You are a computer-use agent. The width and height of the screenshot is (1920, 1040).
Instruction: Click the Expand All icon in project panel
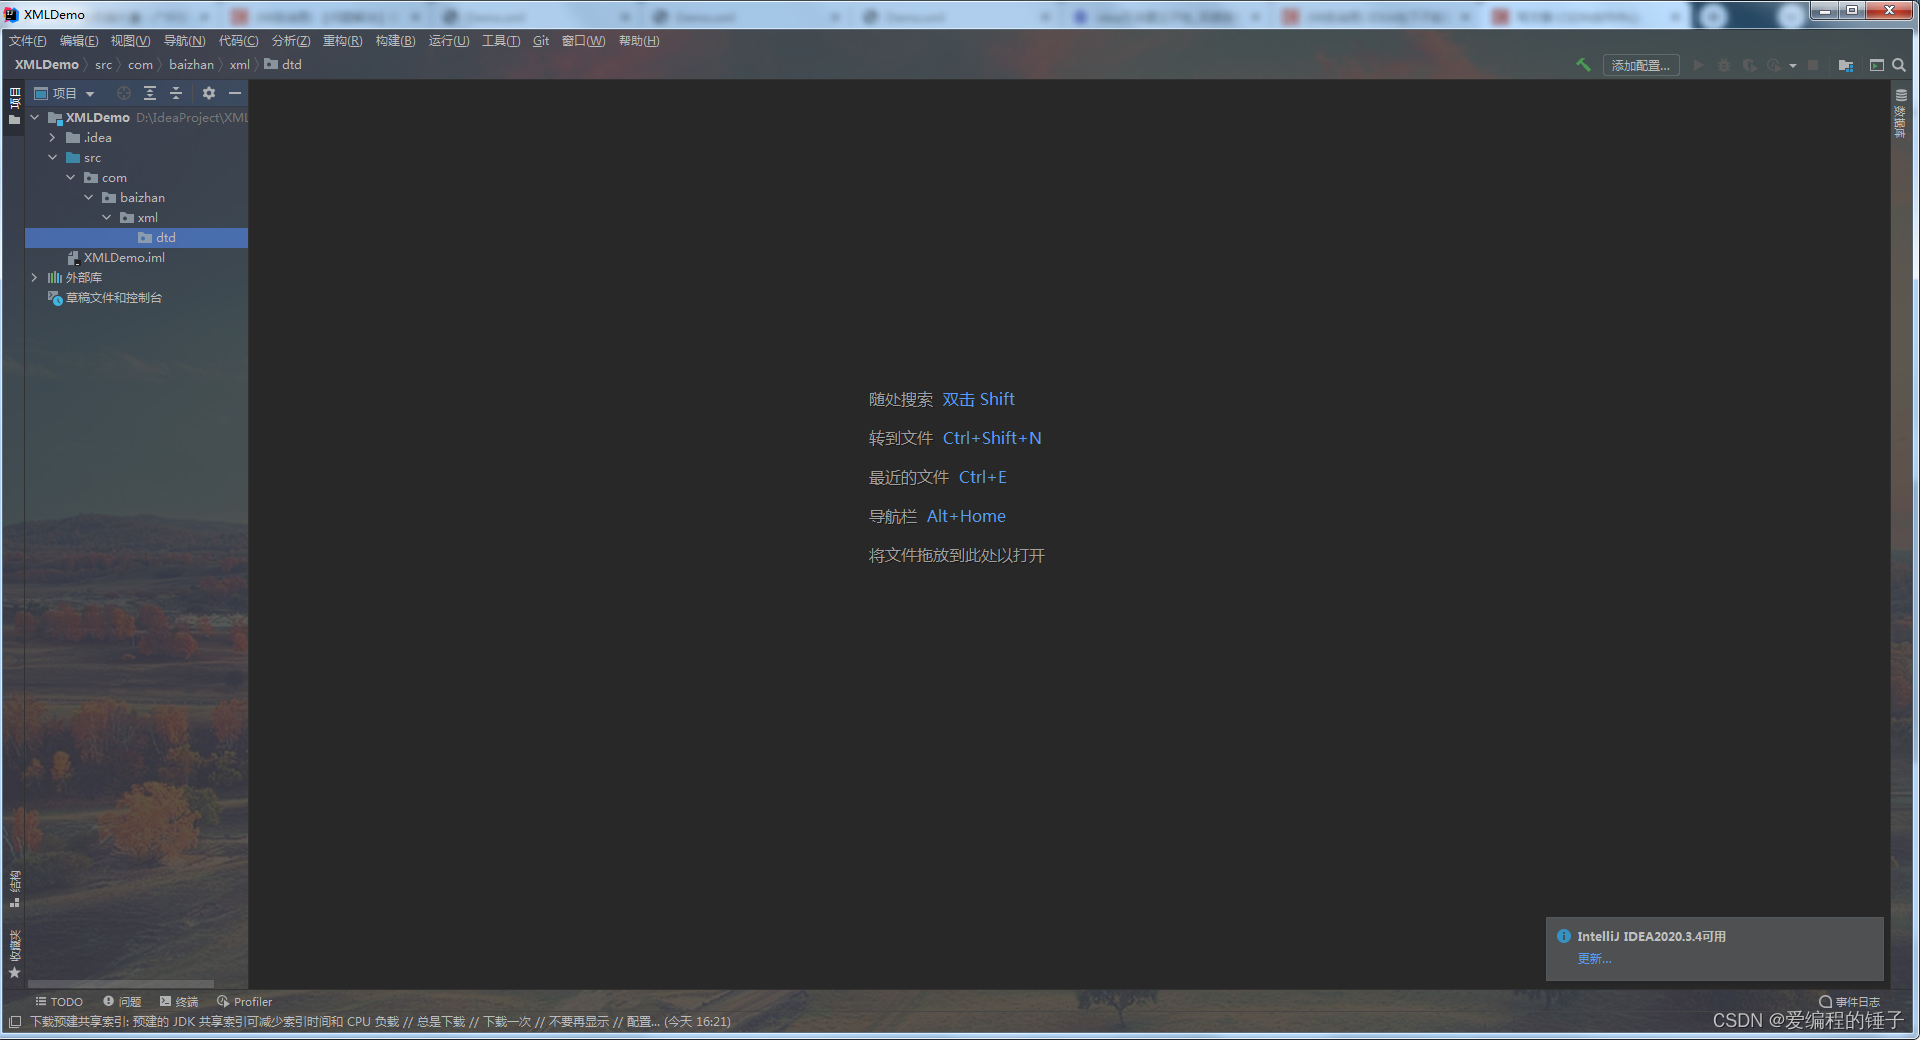coord(150,93)
